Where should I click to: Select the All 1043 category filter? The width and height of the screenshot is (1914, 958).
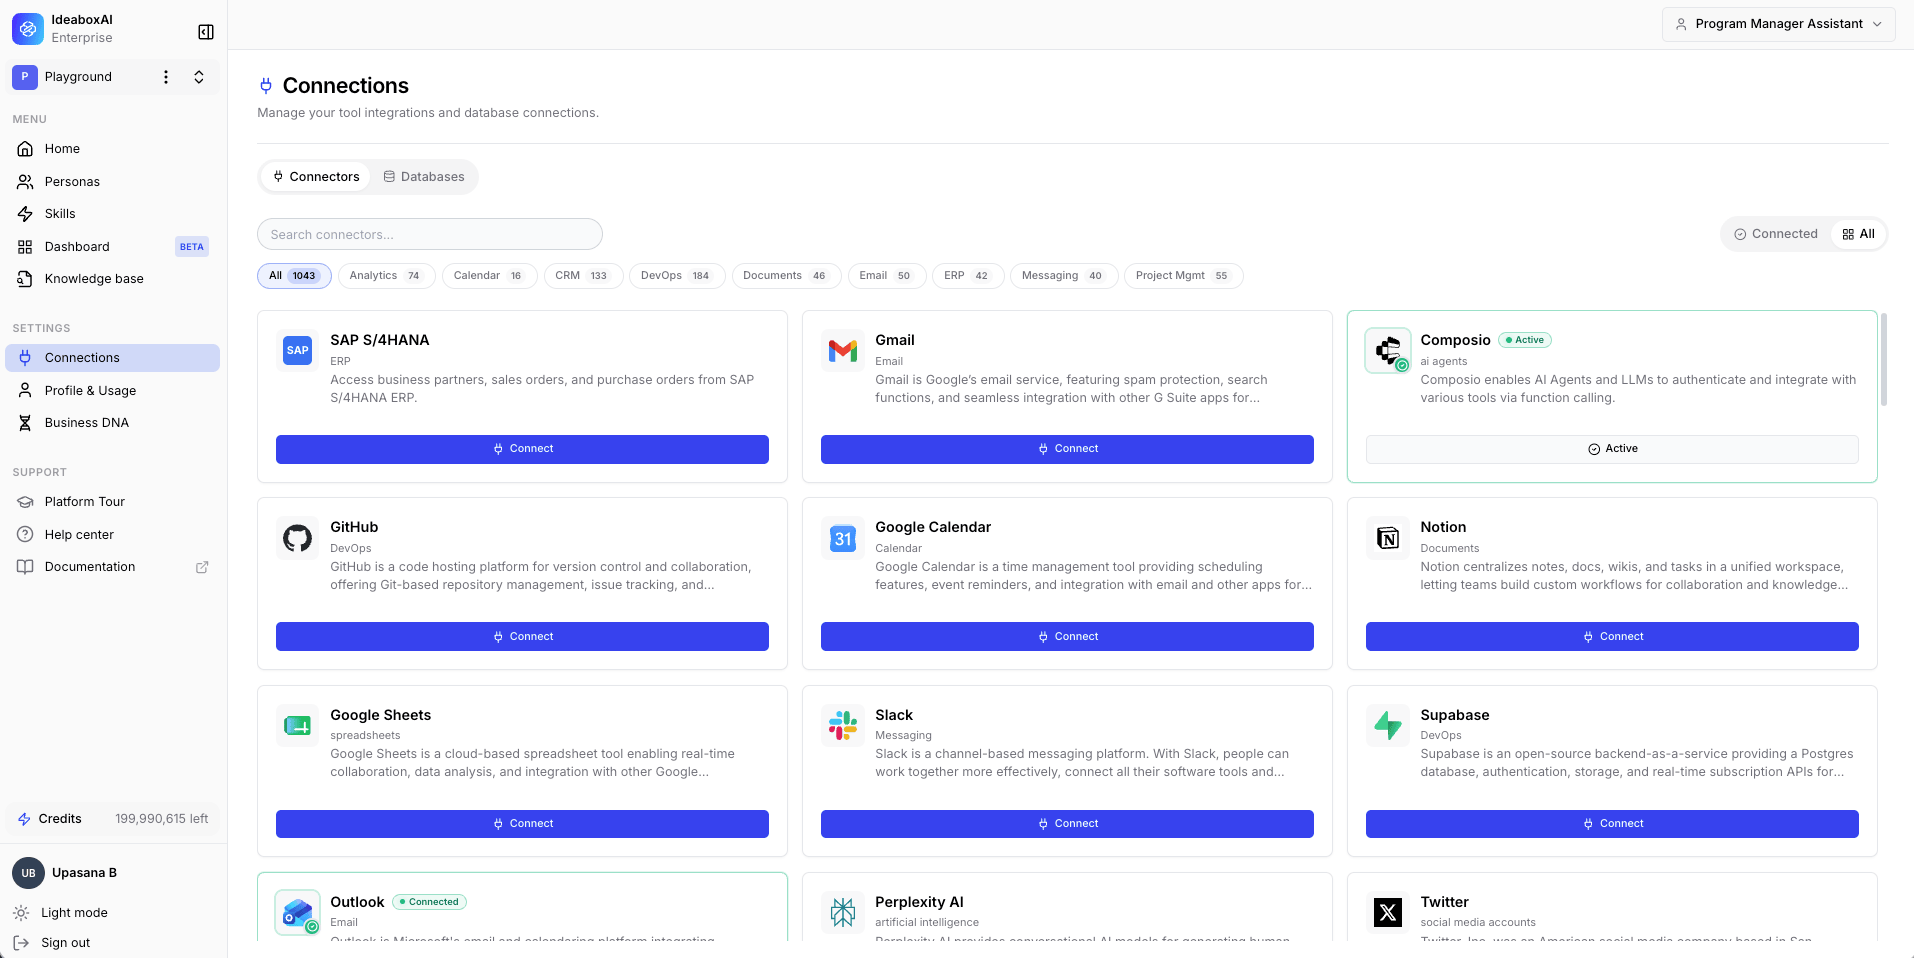[294, 276]
